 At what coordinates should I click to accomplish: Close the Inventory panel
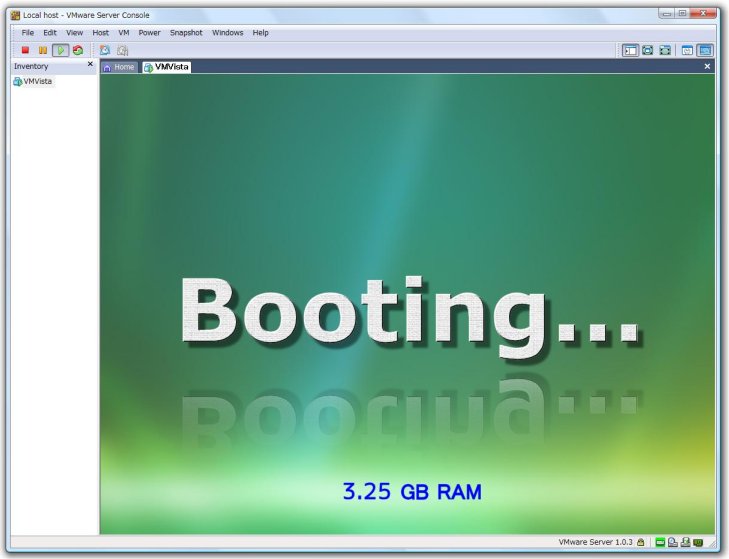(x=90, y=64)
